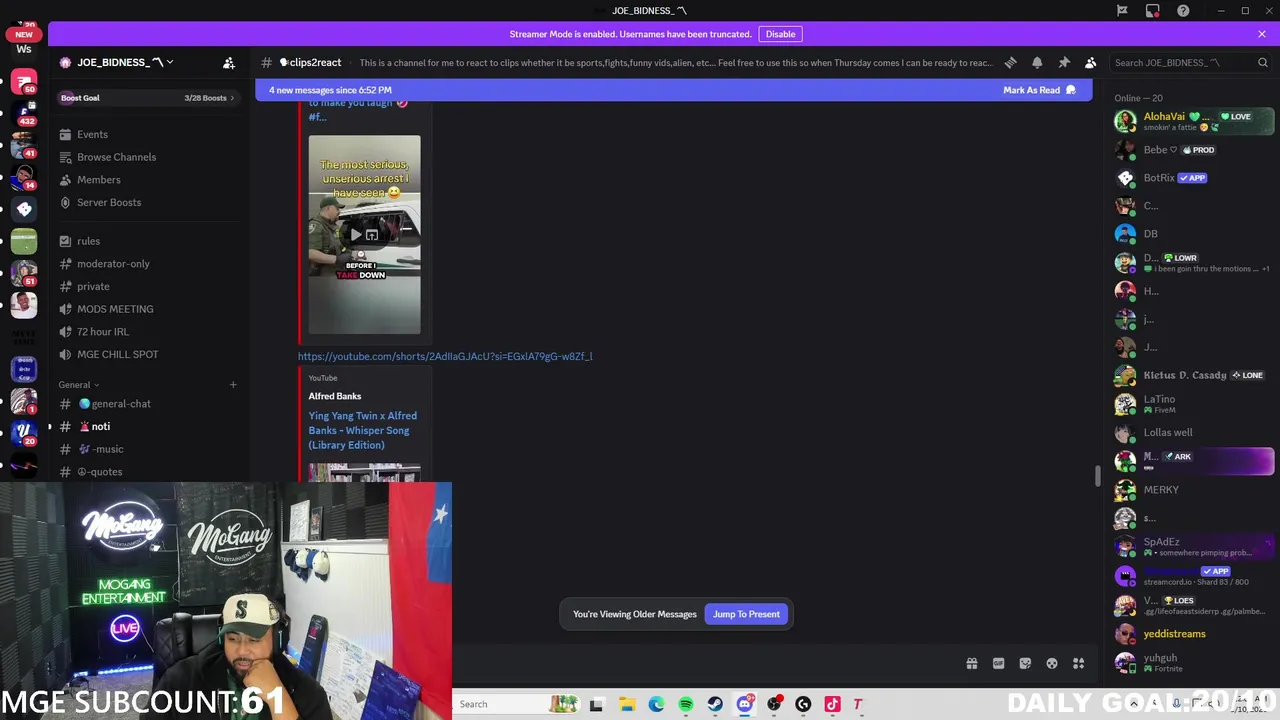Dismiss the Streamer Mode banner

pyautogui.click(x=1262, y=34)
